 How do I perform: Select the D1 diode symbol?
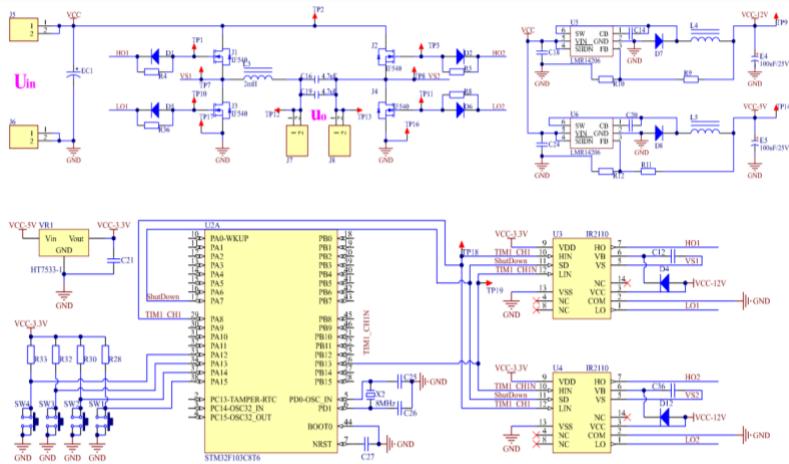(157, 55)
